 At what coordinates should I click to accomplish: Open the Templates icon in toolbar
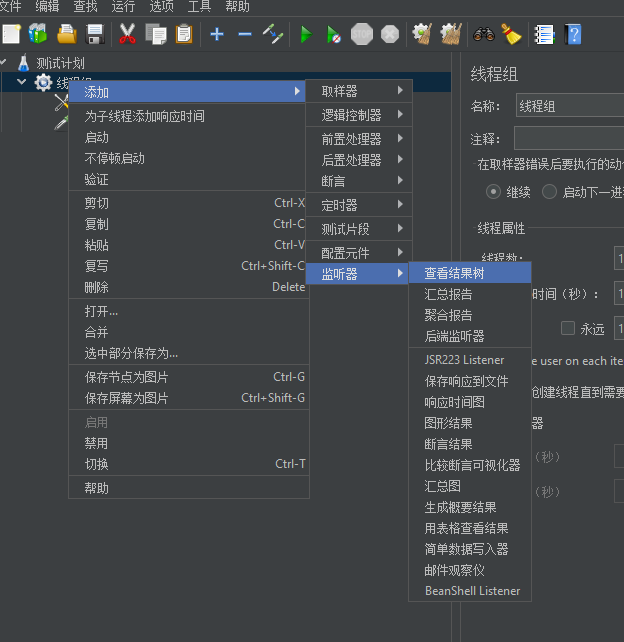(x=38, y=34)
